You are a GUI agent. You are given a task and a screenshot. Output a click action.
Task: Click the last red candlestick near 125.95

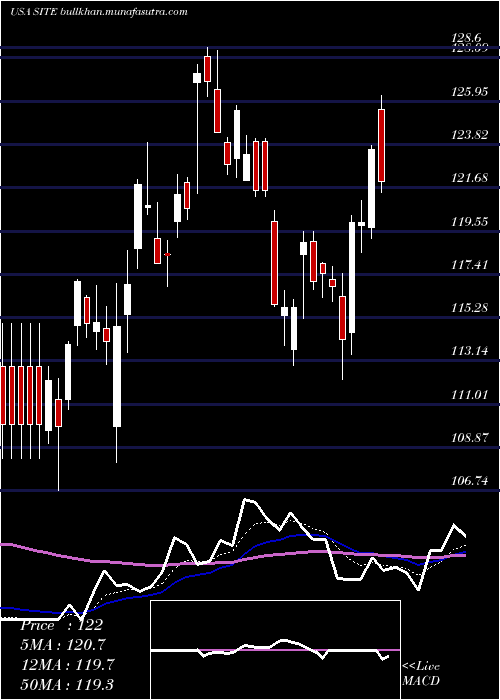tap(382, 145)
